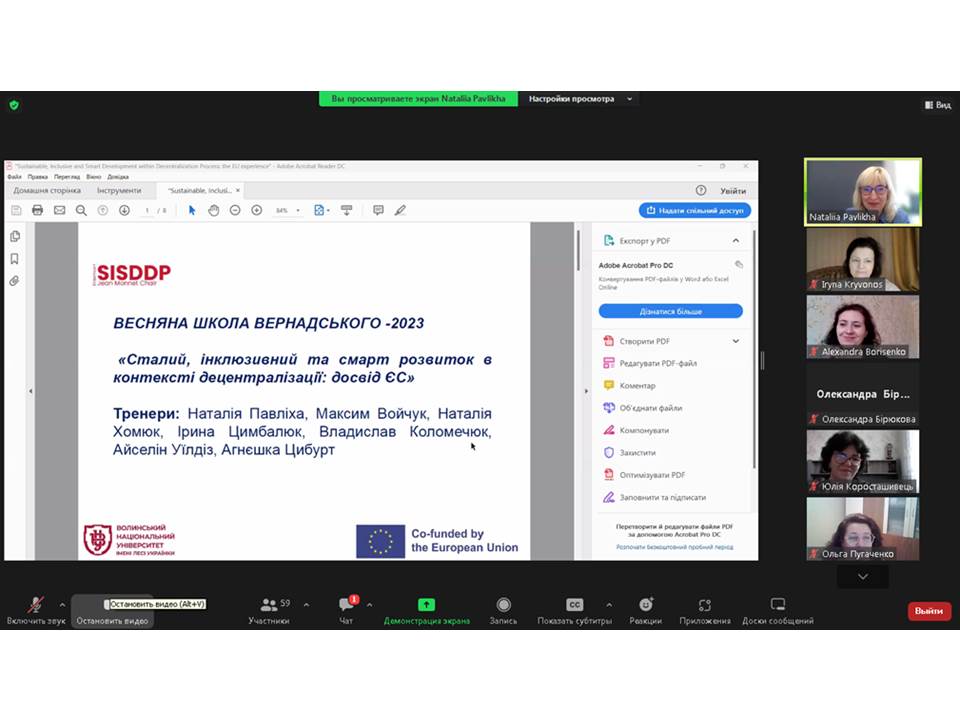The height and width of the screenshot is (720, 960).
Task: Click the document vertical scrollbar
Action: coord(578,250)
